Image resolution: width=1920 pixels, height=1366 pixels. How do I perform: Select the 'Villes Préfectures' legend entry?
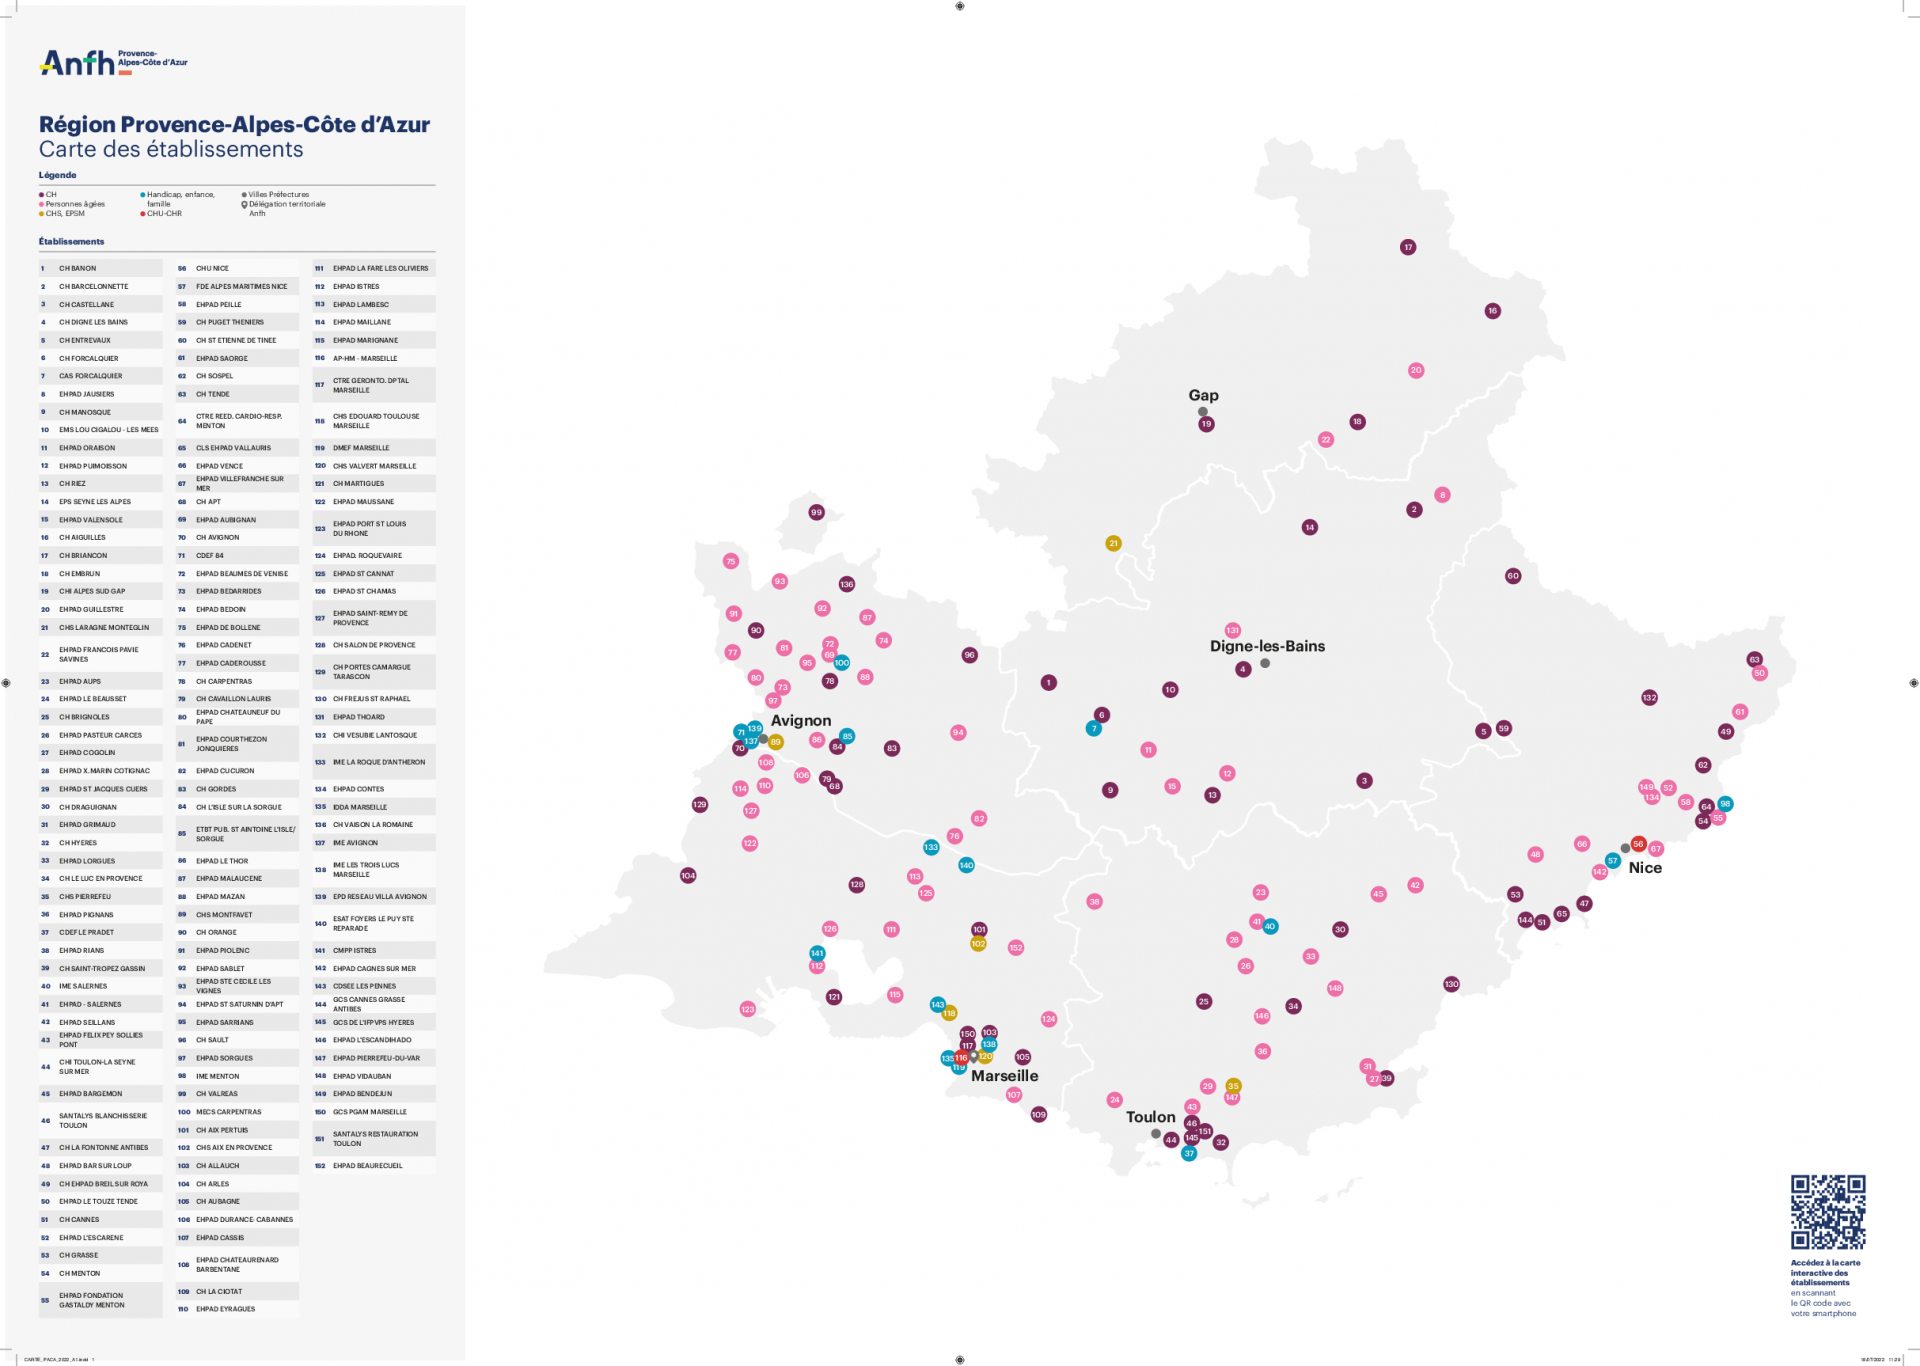276,195
